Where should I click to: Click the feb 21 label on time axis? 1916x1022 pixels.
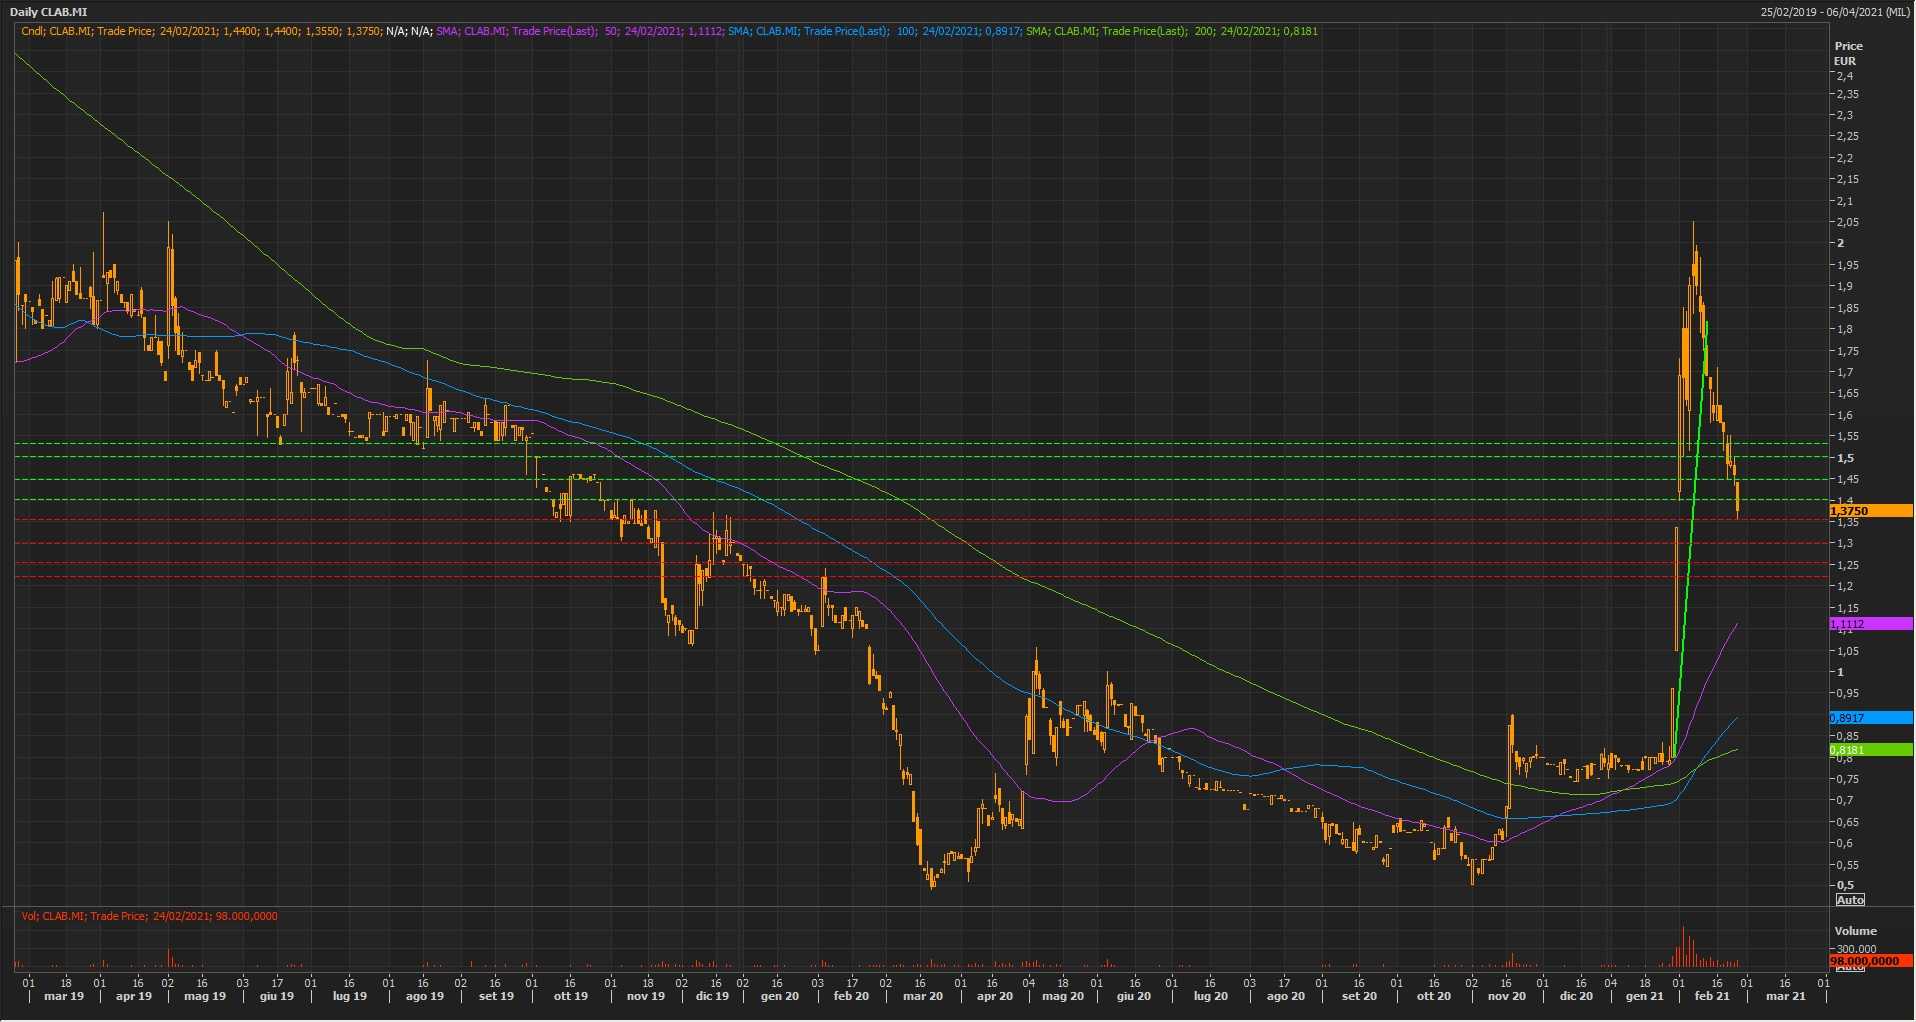pyautogui.click(x=1712, y=996)
